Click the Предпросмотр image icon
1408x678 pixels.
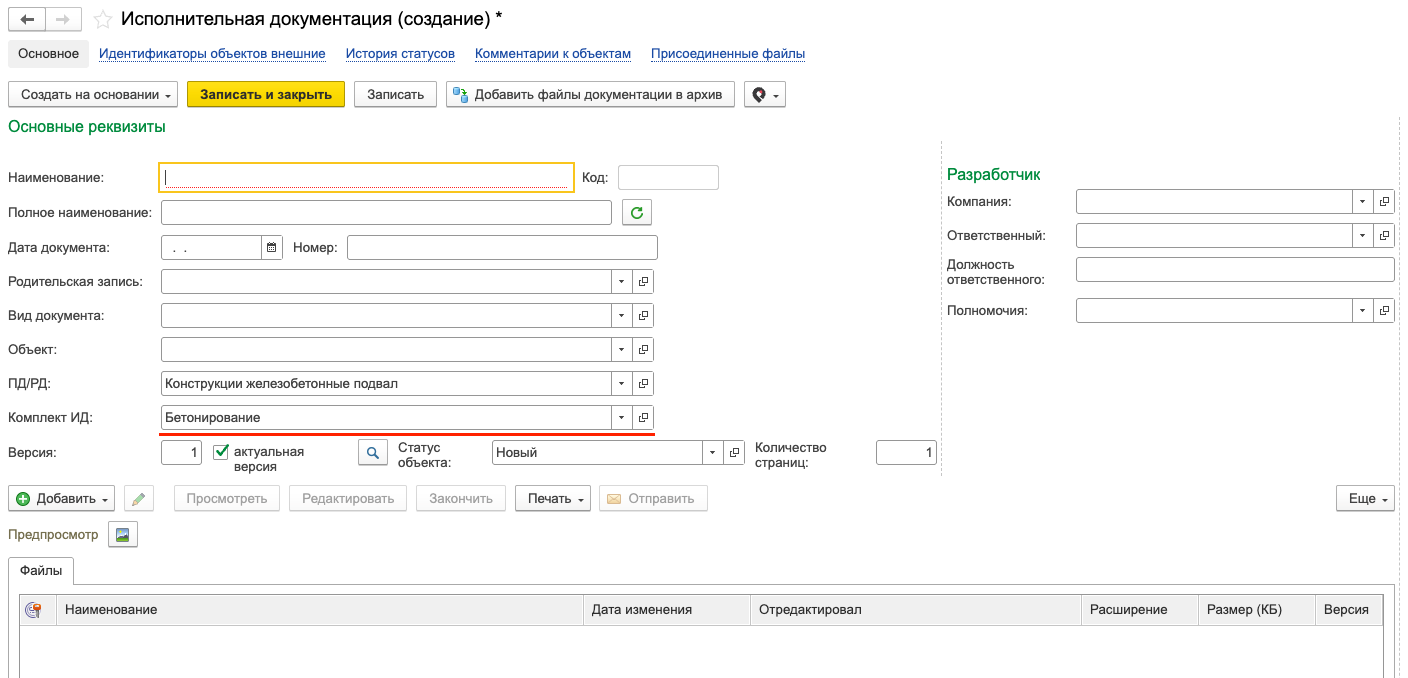tap(122, 535)
